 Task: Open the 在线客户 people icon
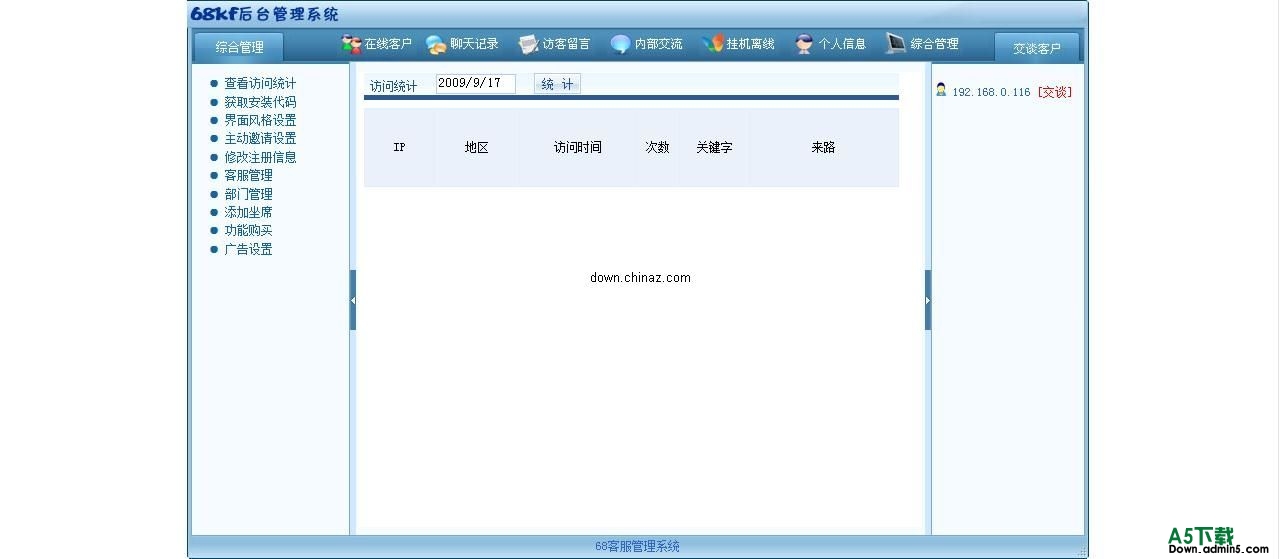[351, 44]
